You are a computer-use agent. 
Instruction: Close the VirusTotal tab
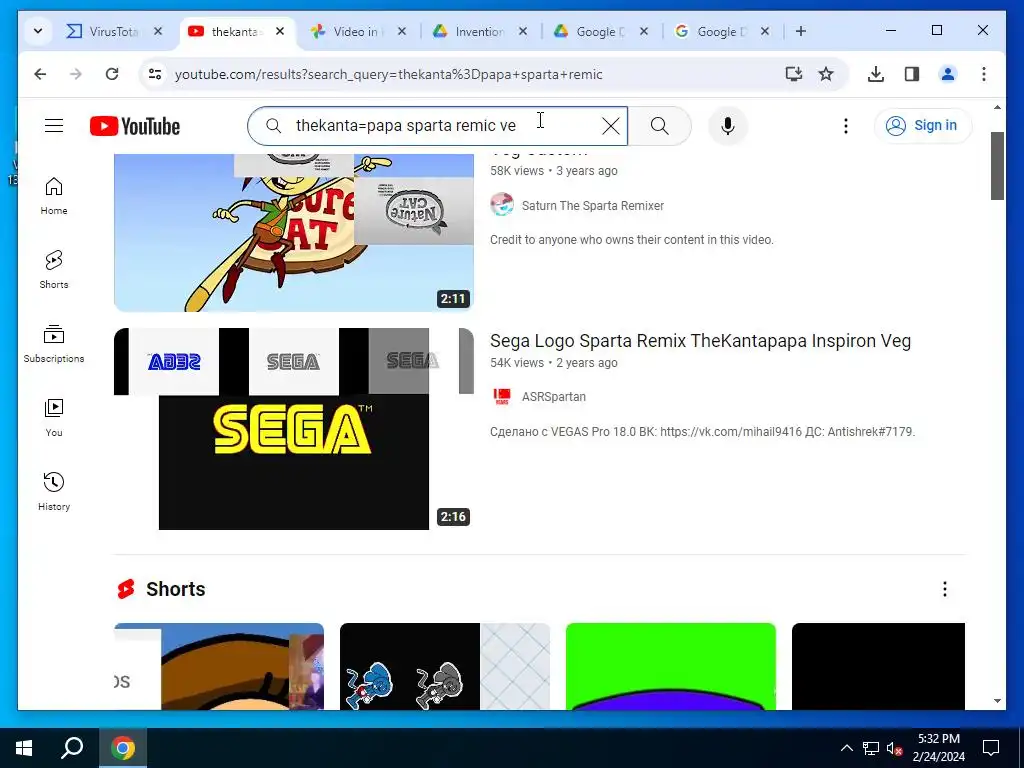[x=158, y=31]
